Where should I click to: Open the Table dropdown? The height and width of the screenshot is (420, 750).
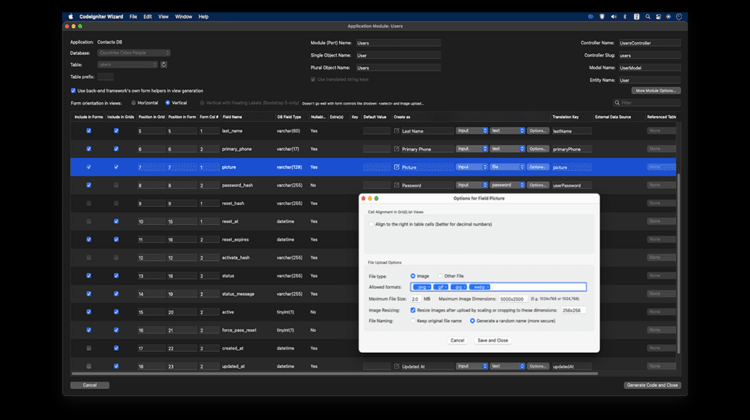(x=128, y=65)
